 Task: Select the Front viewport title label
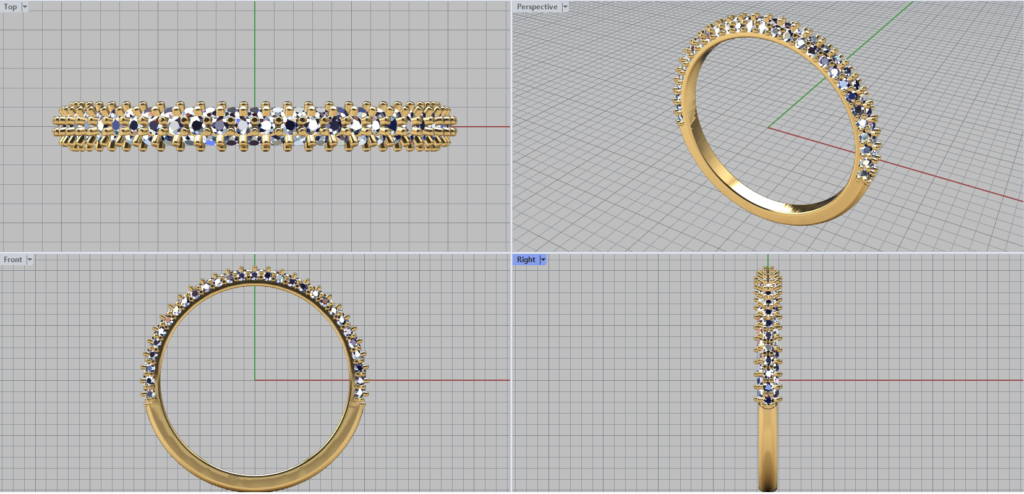pos(13,260)
